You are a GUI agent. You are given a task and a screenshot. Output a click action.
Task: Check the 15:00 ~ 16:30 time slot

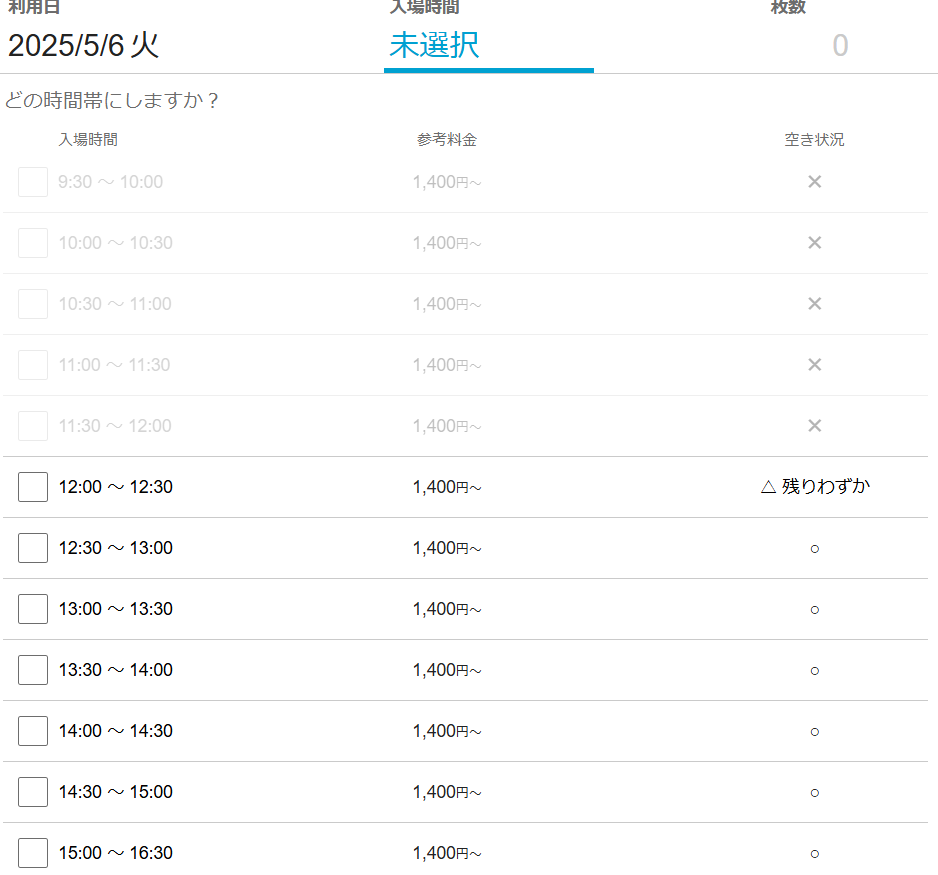[x=33, y=853]
